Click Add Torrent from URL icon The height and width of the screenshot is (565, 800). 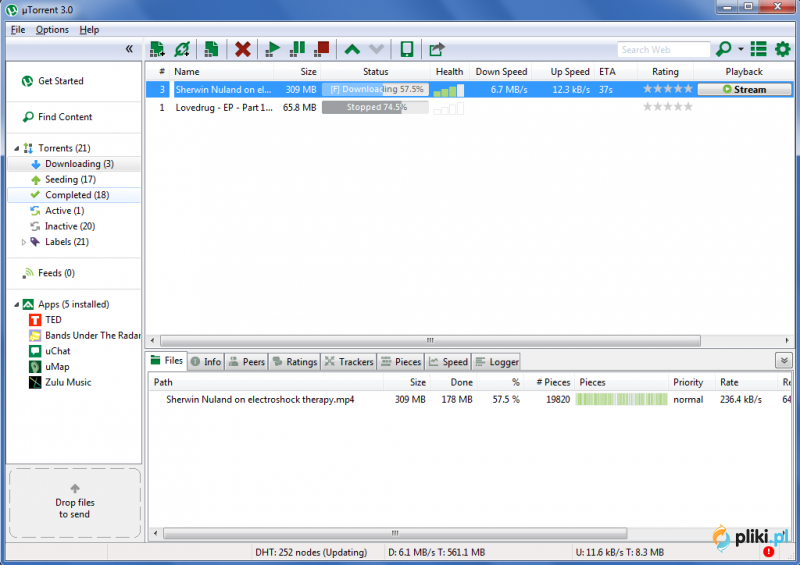click(182, 50)
